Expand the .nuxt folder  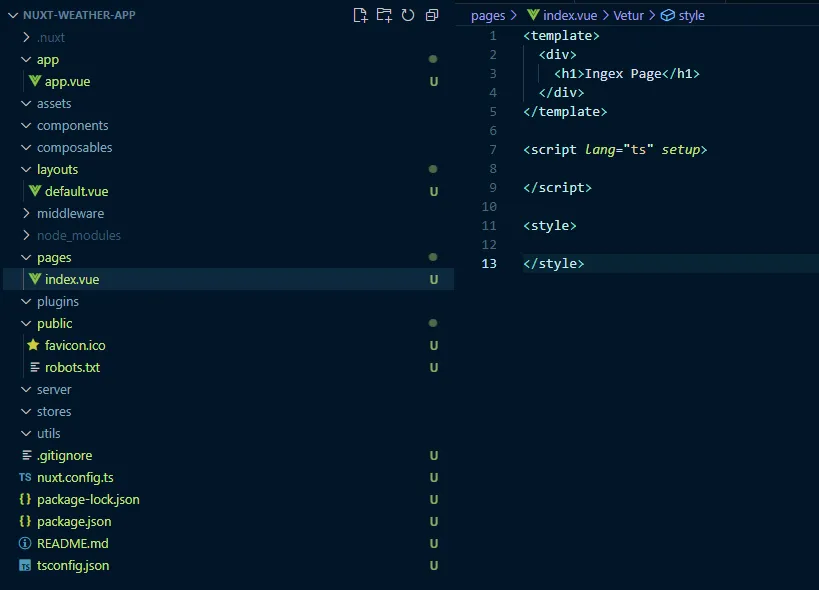[x=26, y=37]
